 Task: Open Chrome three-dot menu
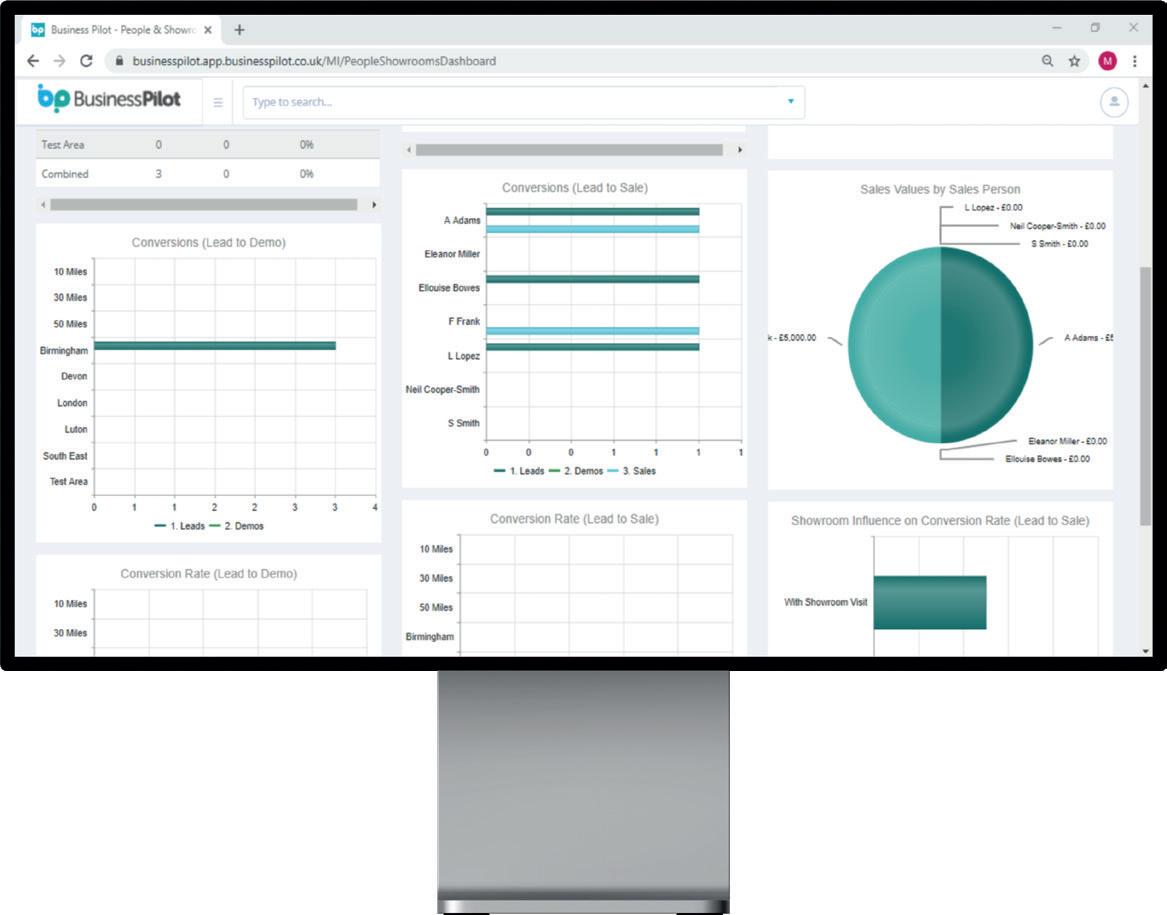click(1134, 61)
